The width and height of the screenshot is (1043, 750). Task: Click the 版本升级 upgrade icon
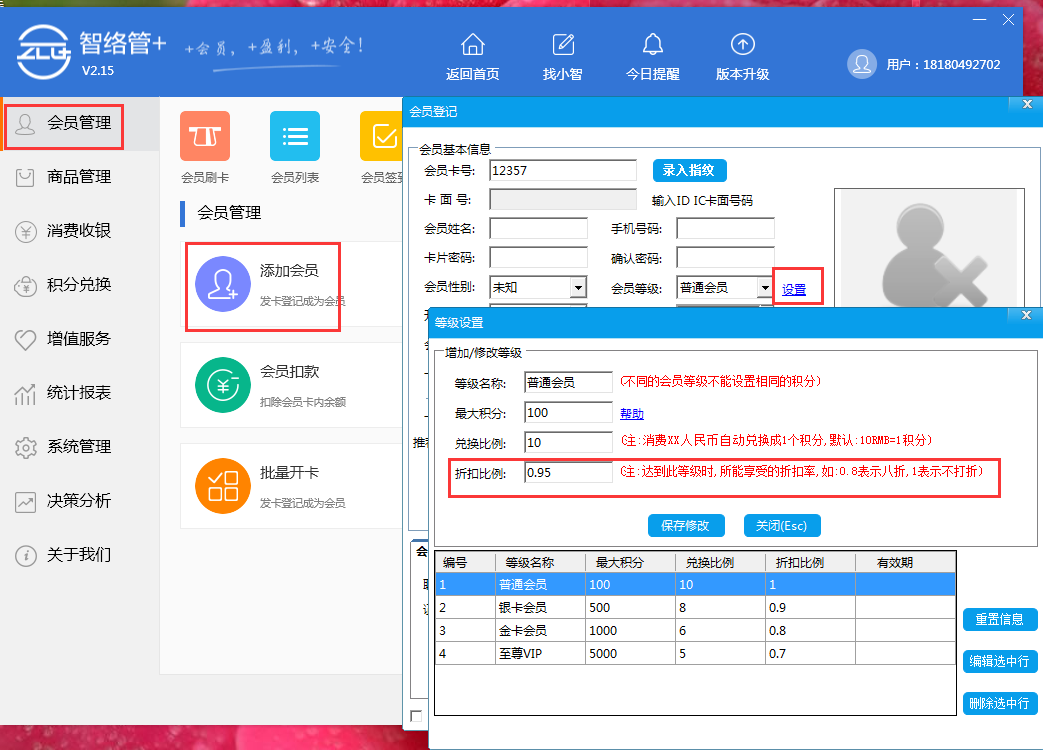coord(742,45)
